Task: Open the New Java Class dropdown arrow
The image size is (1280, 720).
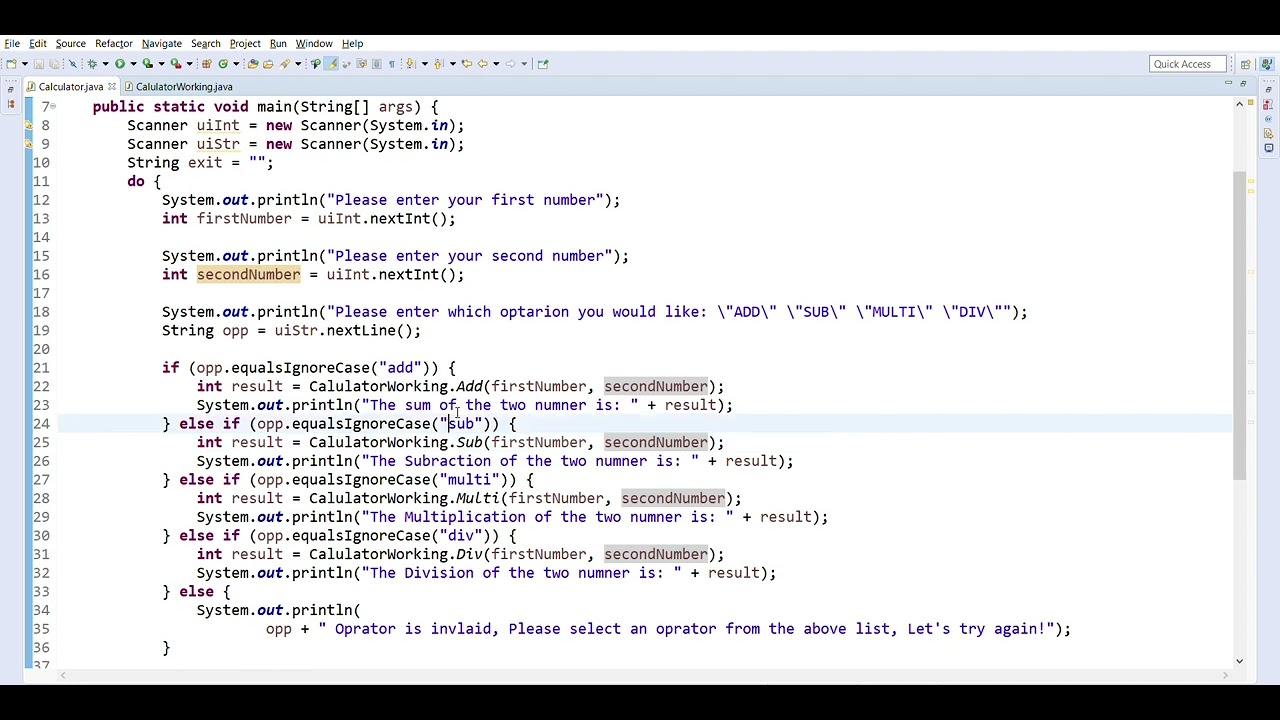Action: pyautogui.click(x=236, y=64)
